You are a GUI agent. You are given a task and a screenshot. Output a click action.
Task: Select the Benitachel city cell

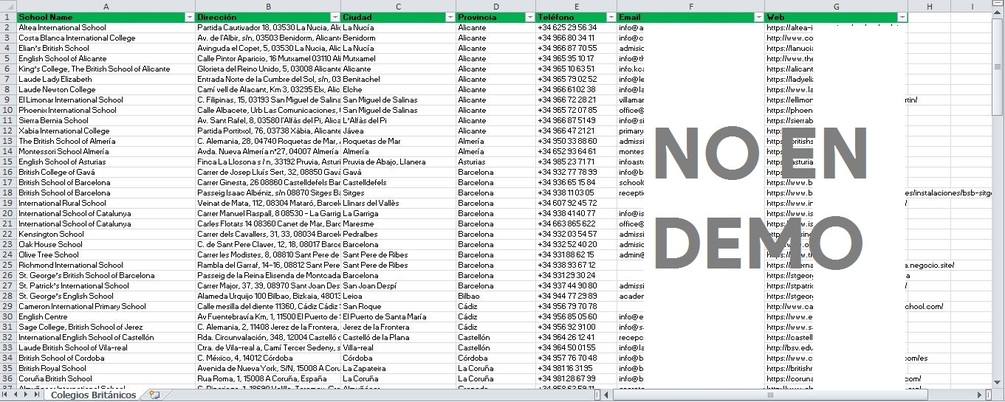point(399,80)
